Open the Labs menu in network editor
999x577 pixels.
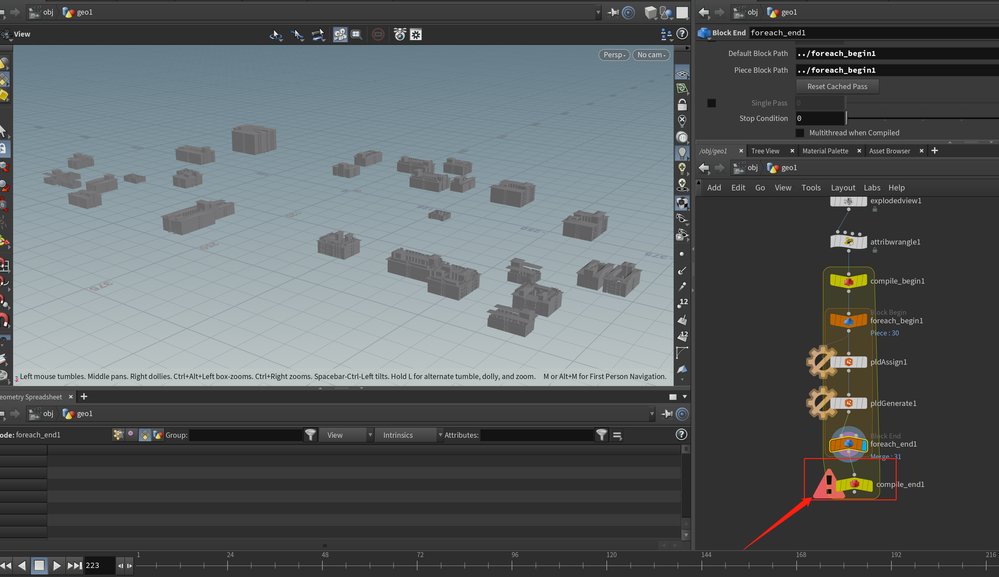click(872, 187)
